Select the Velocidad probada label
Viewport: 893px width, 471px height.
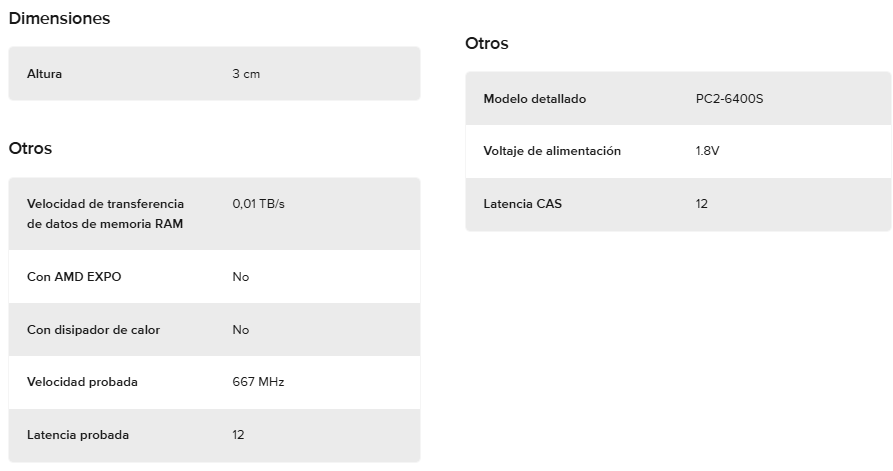click(82, 382)
